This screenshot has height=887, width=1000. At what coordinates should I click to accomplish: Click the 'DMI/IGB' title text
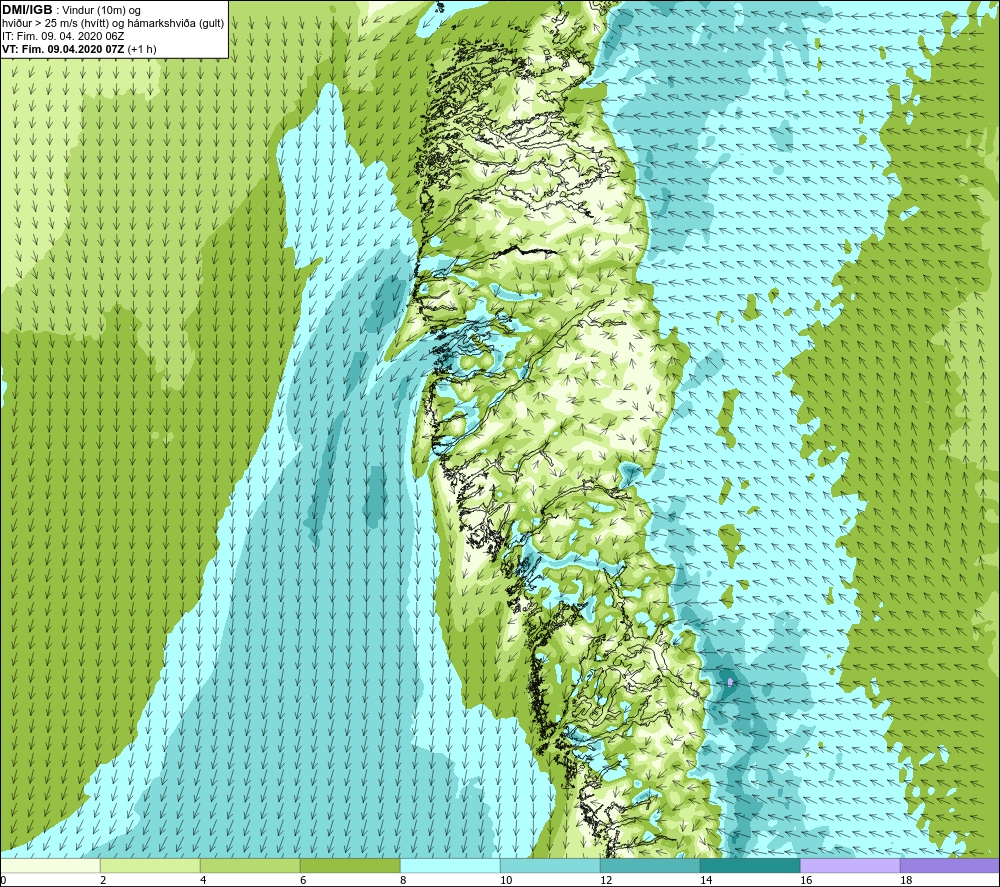coord(27,10)
